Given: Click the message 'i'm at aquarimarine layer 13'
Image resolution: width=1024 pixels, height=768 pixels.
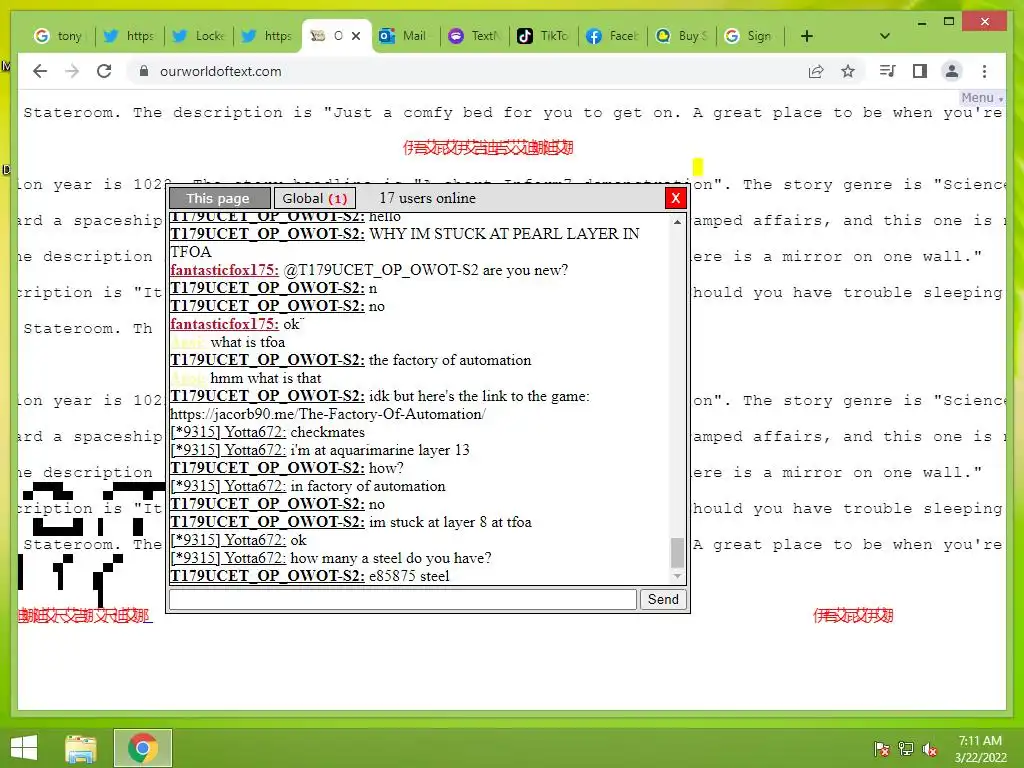Looking at the screenshot, I should pos(380,450).
